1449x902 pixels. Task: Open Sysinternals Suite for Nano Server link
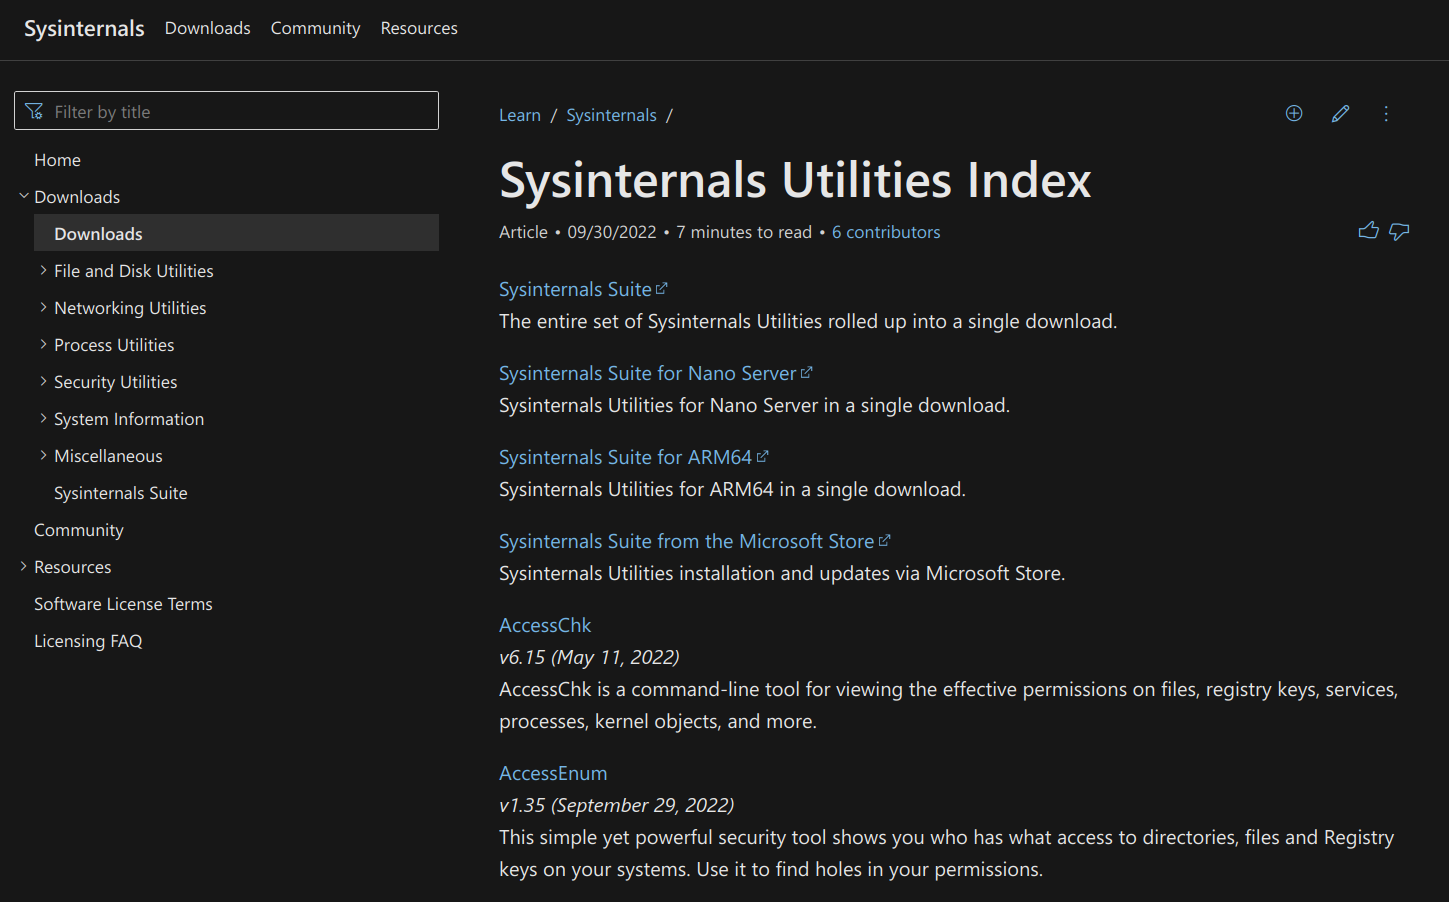[x=656, y=373]
